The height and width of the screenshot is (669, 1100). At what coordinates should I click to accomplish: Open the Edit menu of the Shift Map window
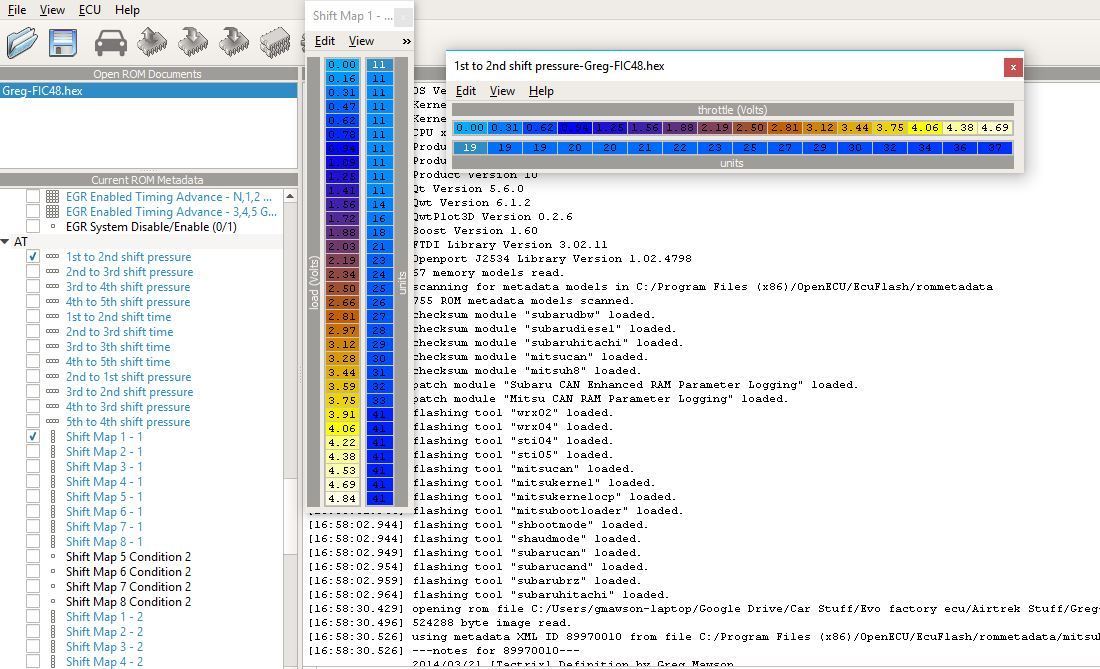coord(325,41)
